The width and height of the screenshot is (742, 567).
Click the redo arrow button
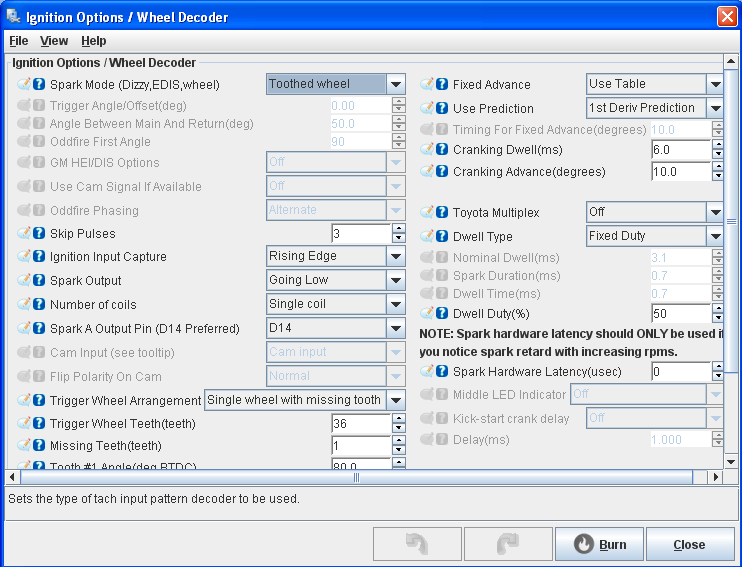(x=507, y=545)
